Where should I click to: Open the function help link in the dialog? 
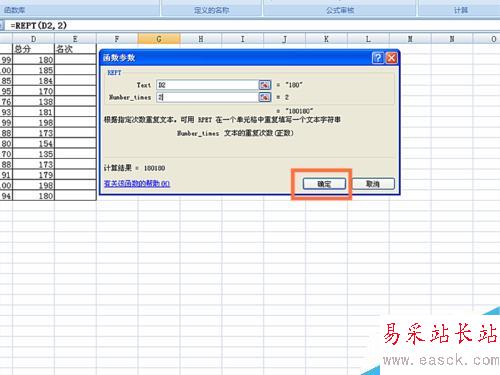[137, 183]
